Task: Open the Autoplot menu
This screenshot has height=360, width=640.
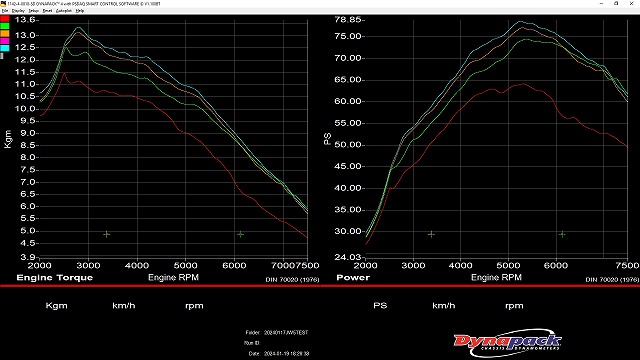Action: (x=64, y=11)
